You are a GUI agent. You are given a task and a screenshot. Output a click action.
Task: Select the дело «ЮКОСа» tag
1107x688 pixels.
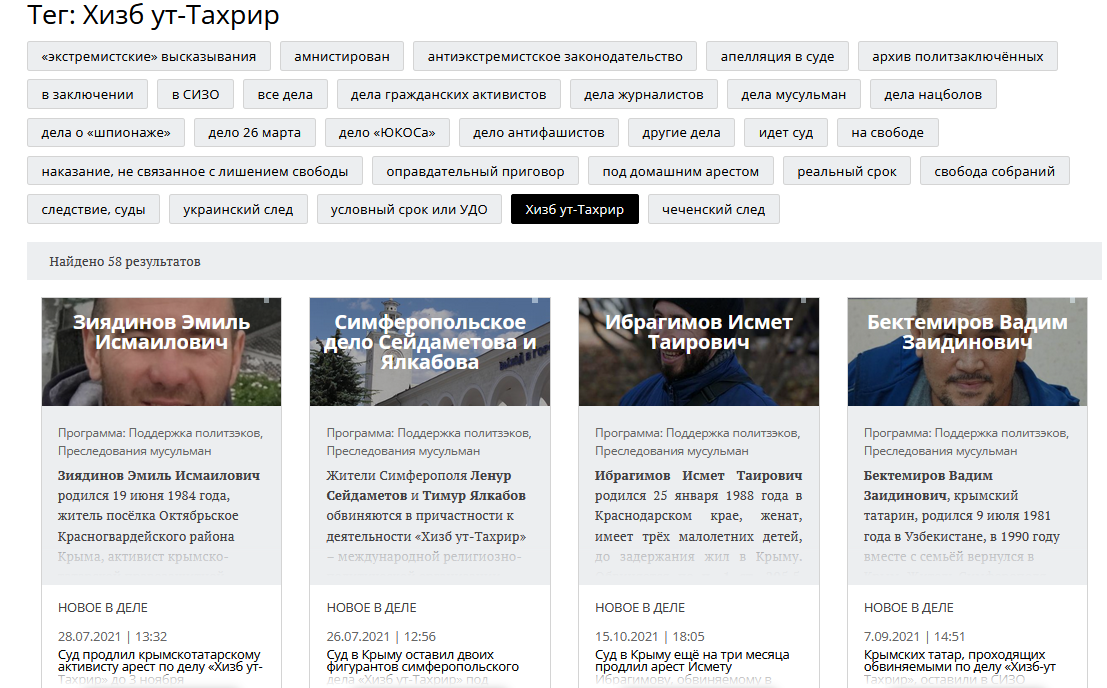click(x=387, y=133)
